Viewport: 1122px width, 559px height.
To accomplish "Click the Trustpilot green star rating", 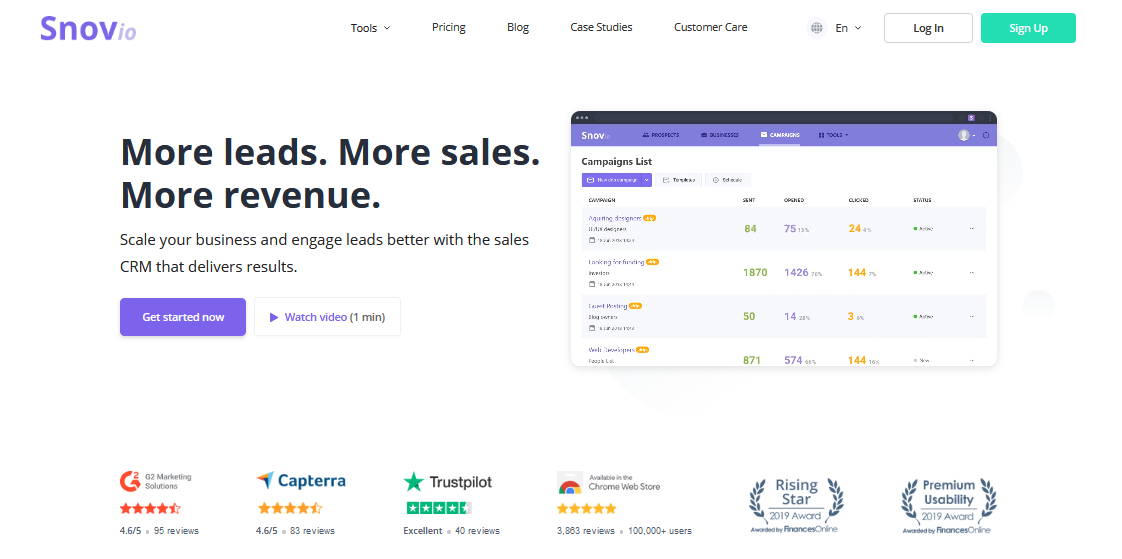I will click(x=439, y=508).
